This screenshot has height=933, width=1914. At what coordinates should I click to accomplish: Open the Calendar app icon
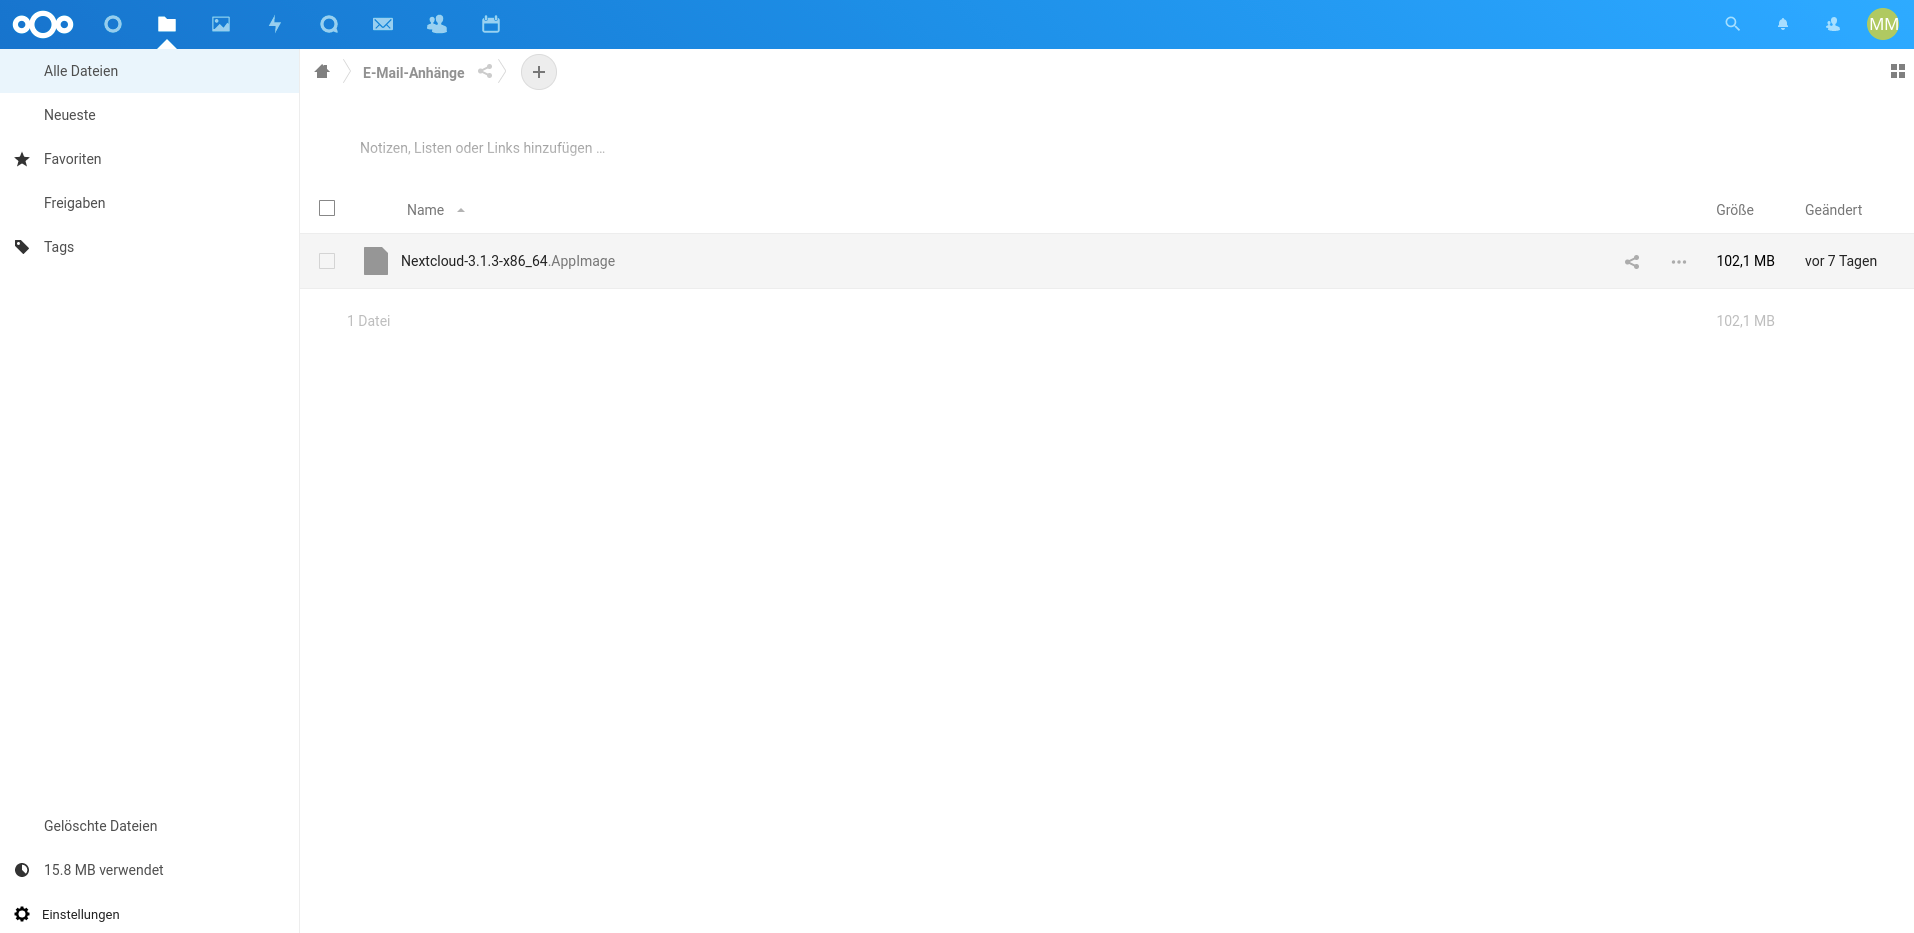click(491, 24)
